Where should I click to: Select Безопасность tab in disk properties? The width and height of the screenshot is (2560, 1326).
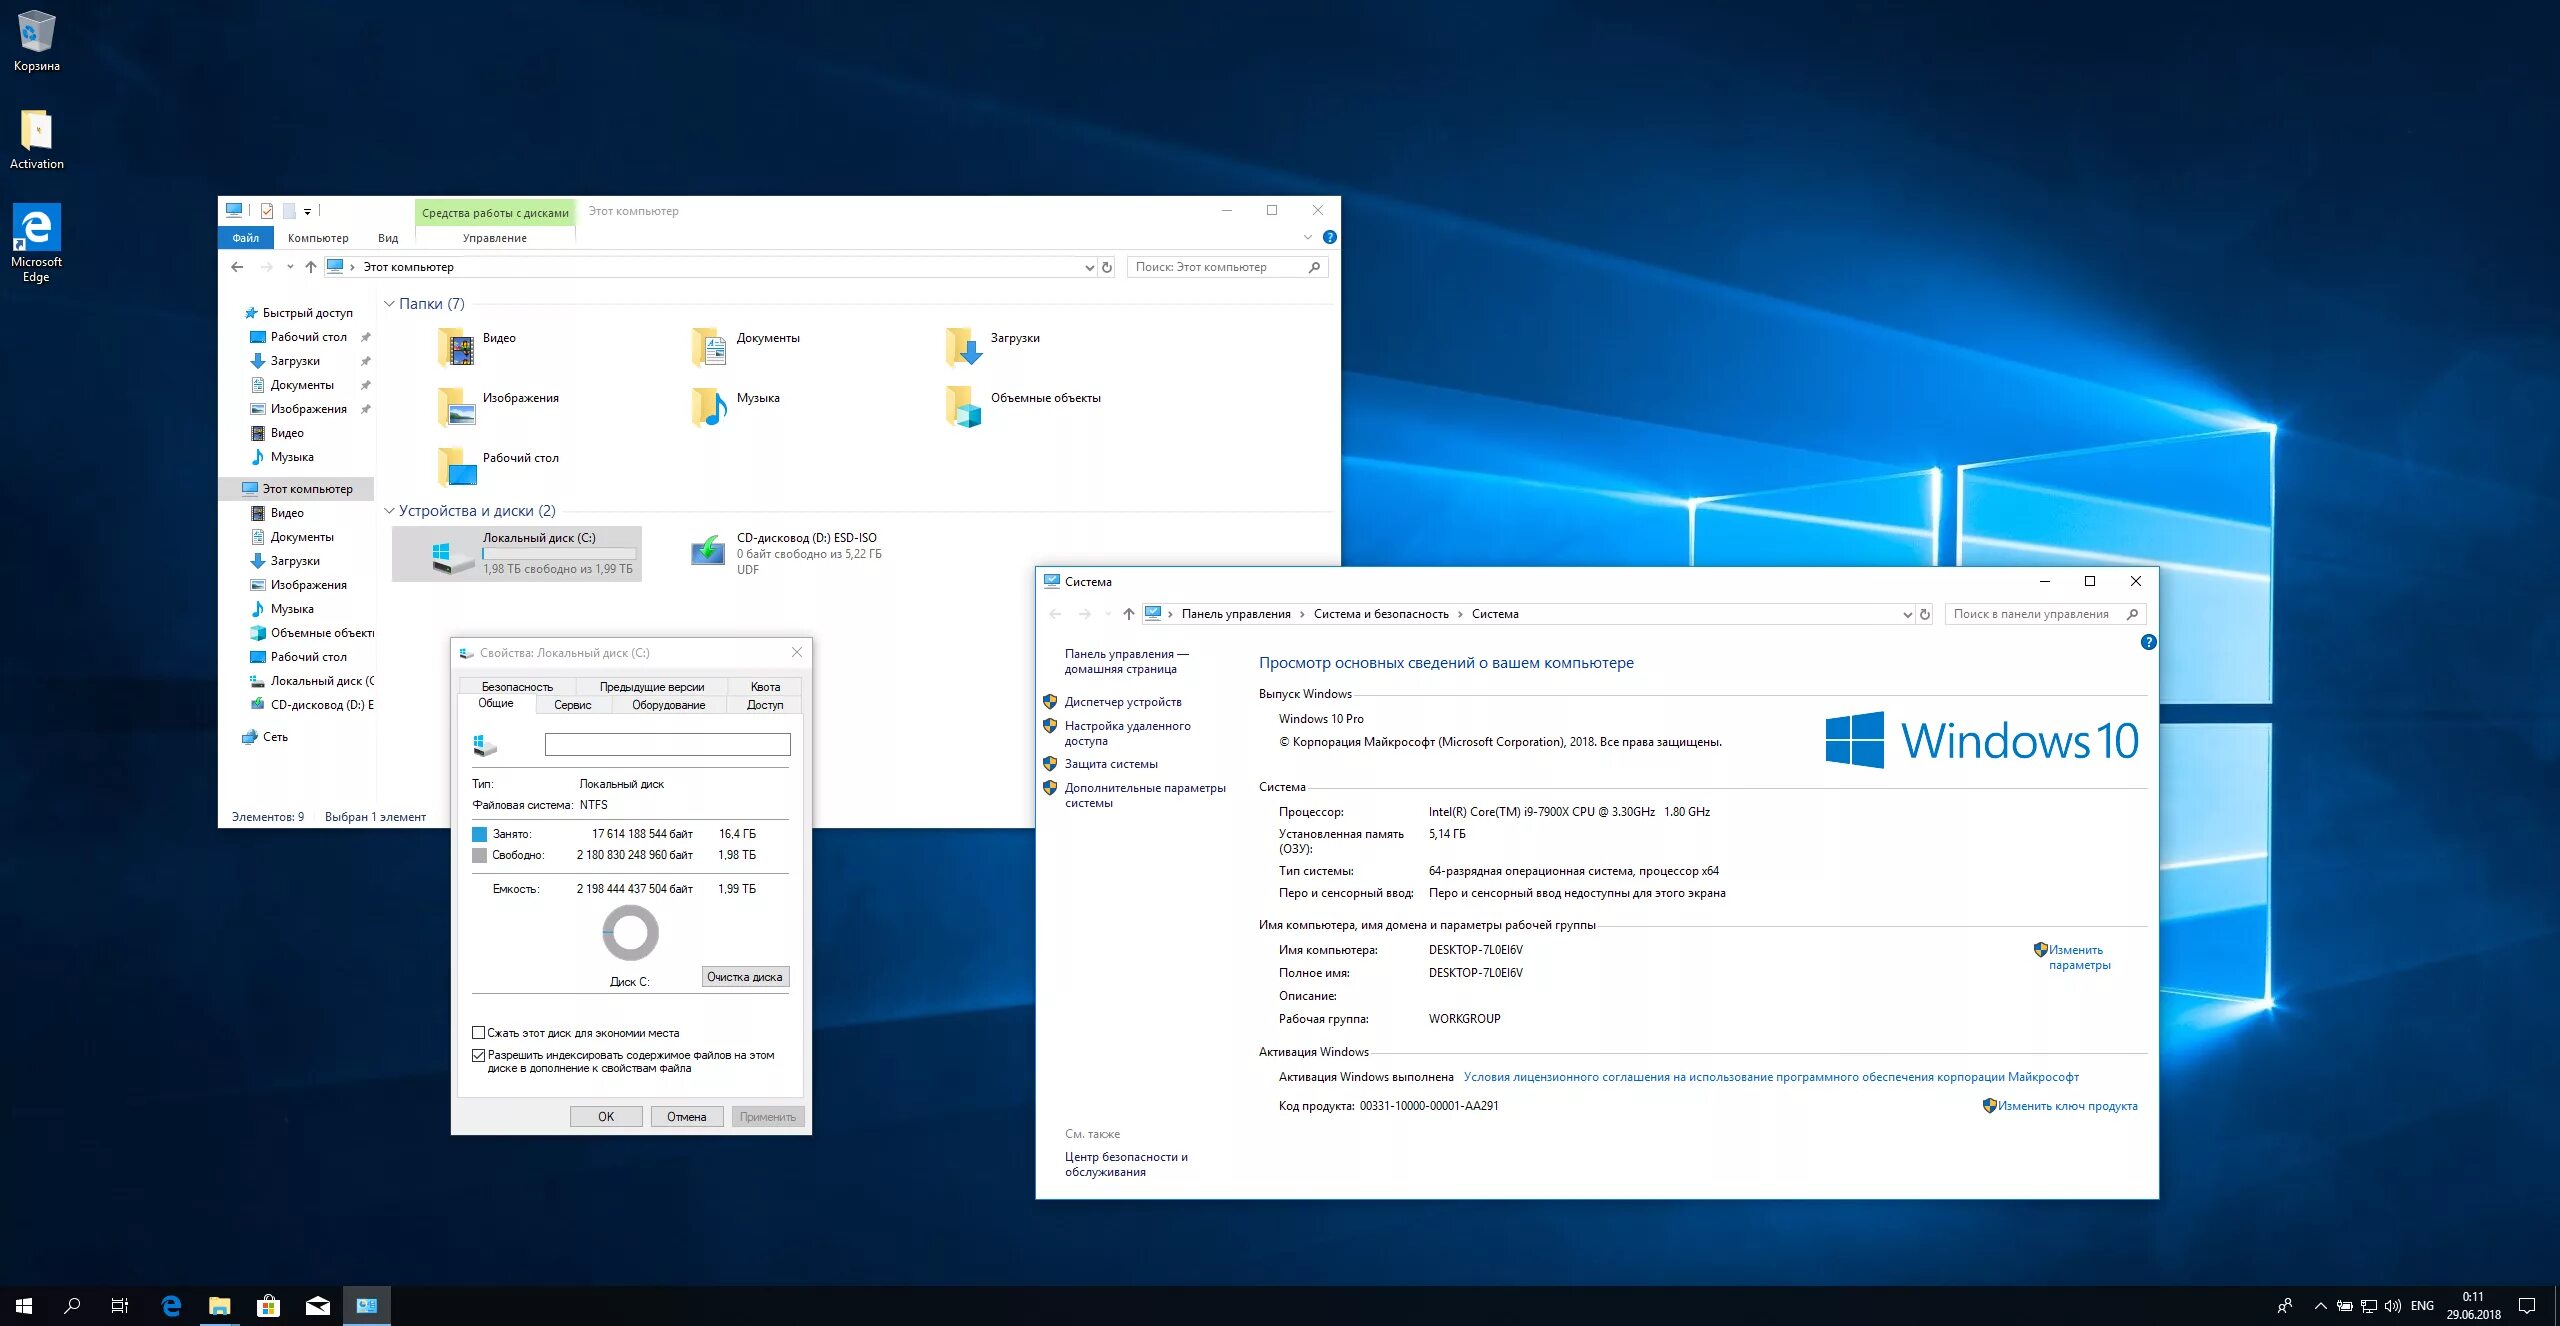coord(516,687)
